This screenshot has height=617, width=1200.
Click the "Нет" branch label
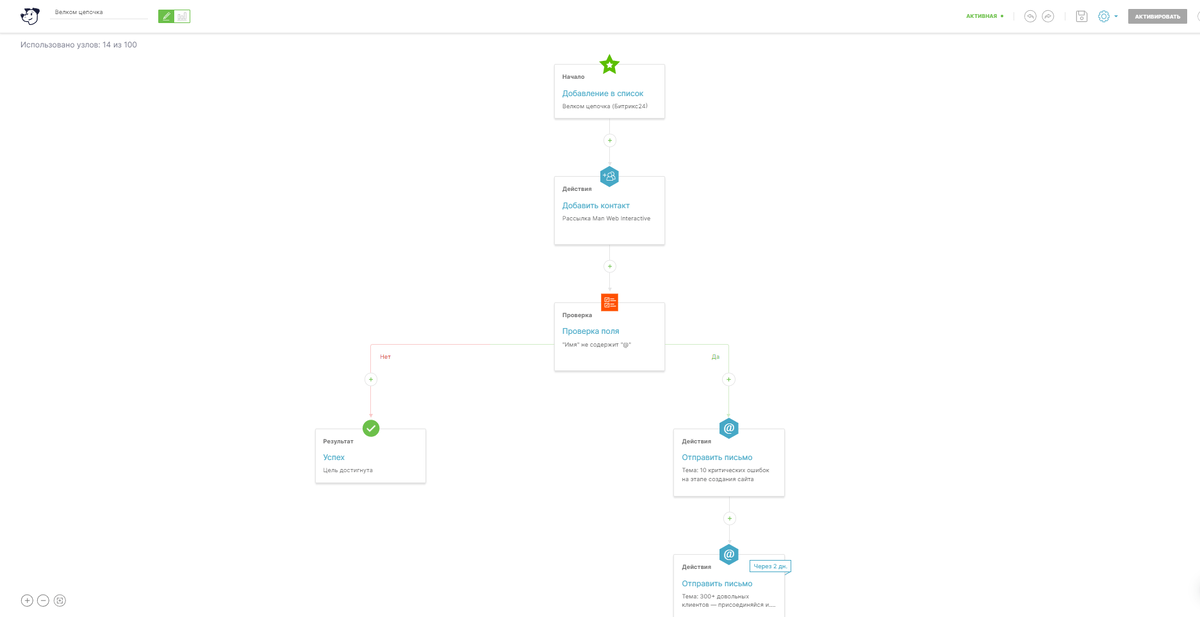[x=385, y=356]
